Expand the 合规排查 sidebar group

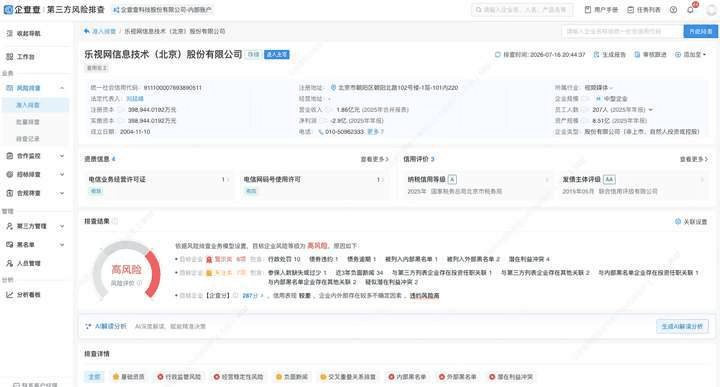tap(62, 193)
